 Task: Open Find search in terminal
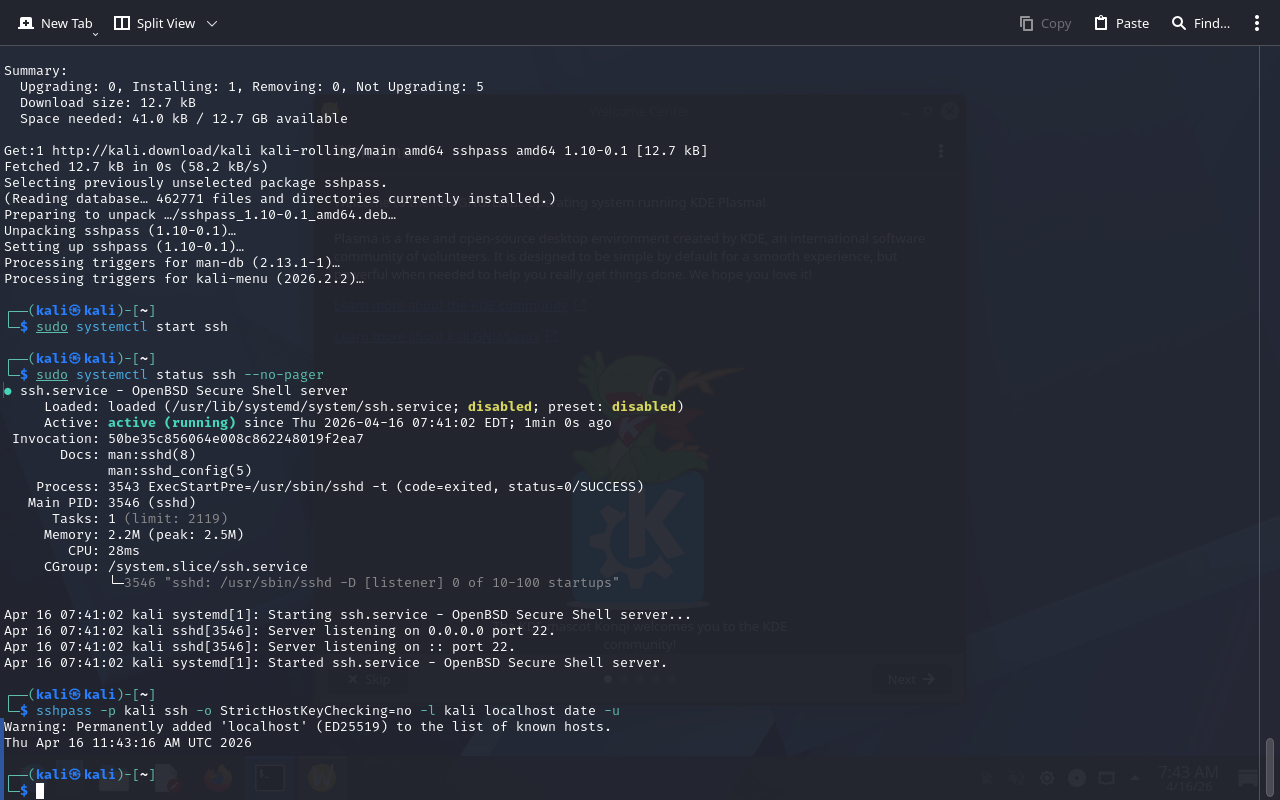(1200, 23)
